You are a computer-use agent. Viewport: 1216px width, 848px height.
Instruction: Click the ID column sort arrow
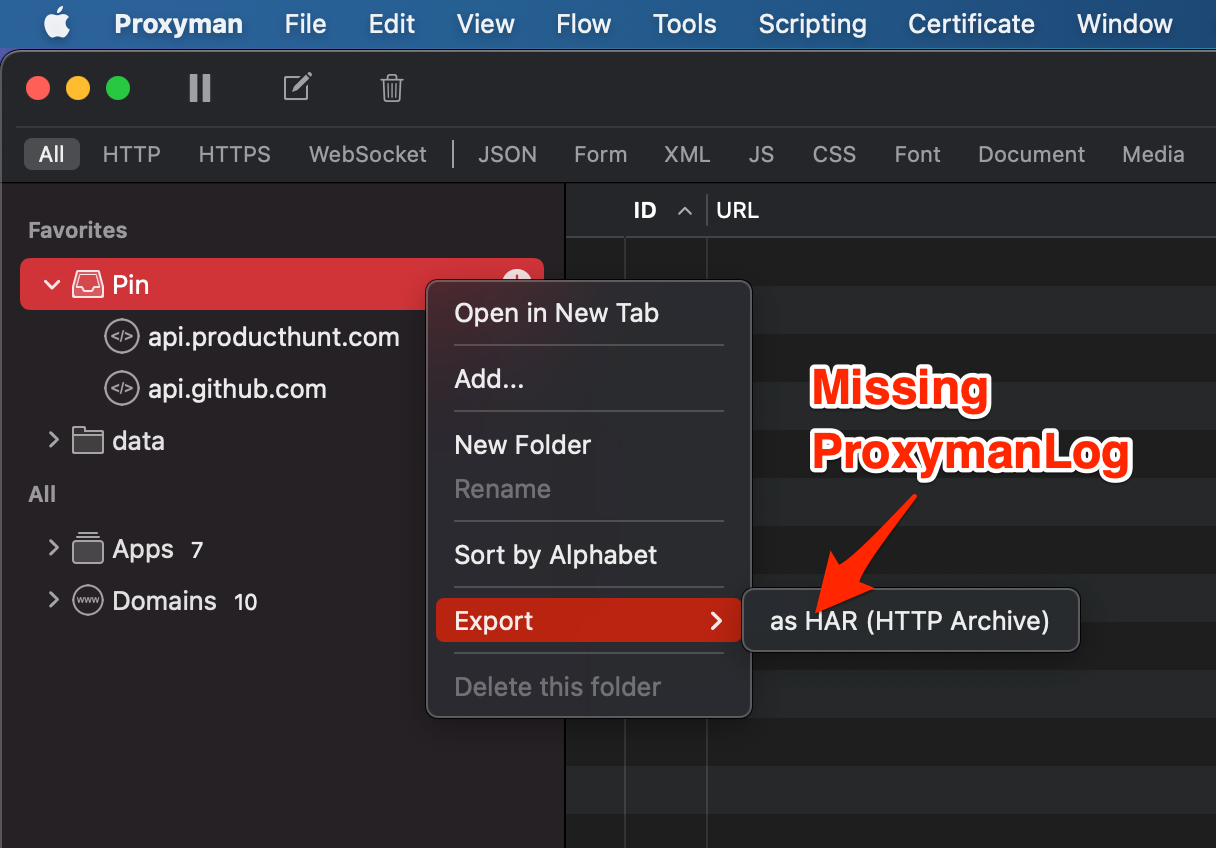(685, 211)
